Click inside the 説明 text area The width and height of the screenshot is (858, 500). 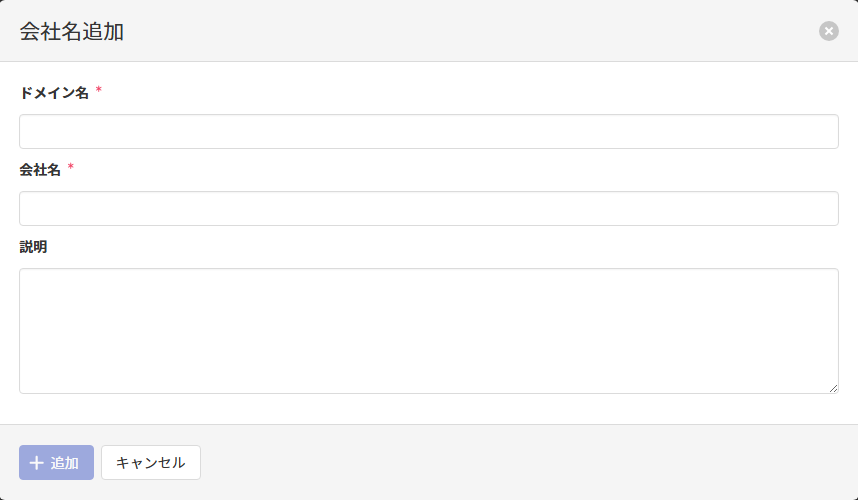428,331
